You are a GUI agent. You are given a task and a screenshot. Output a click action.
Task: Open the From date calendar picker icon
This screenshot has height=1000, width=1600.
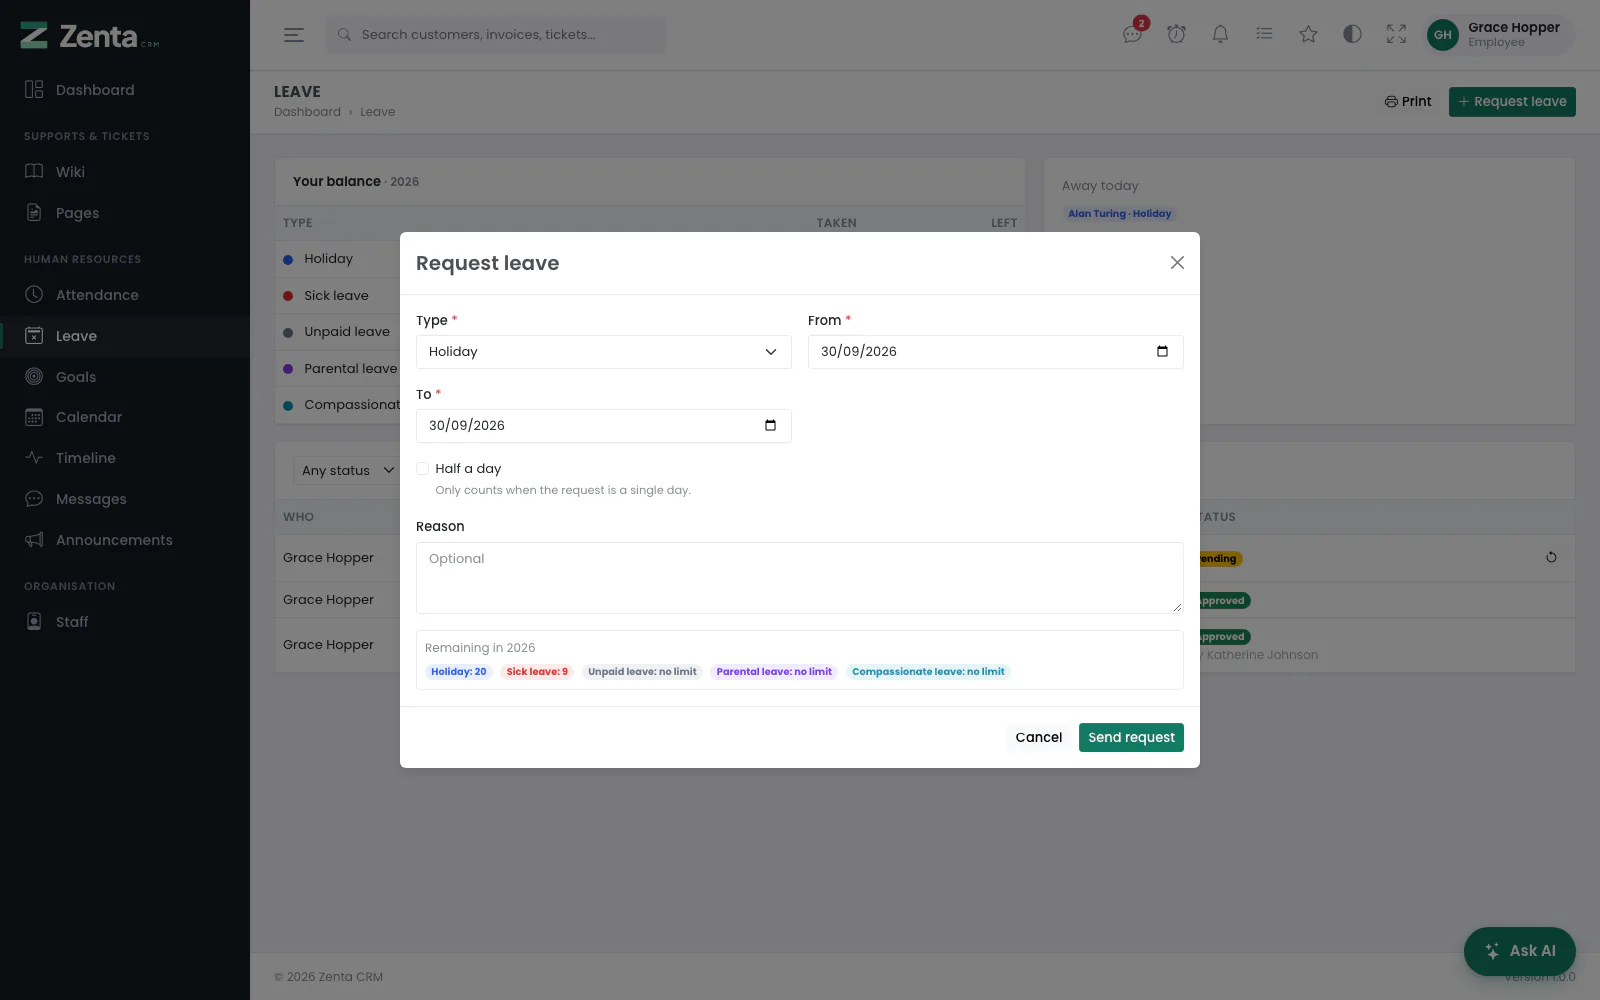[1162, 351]
